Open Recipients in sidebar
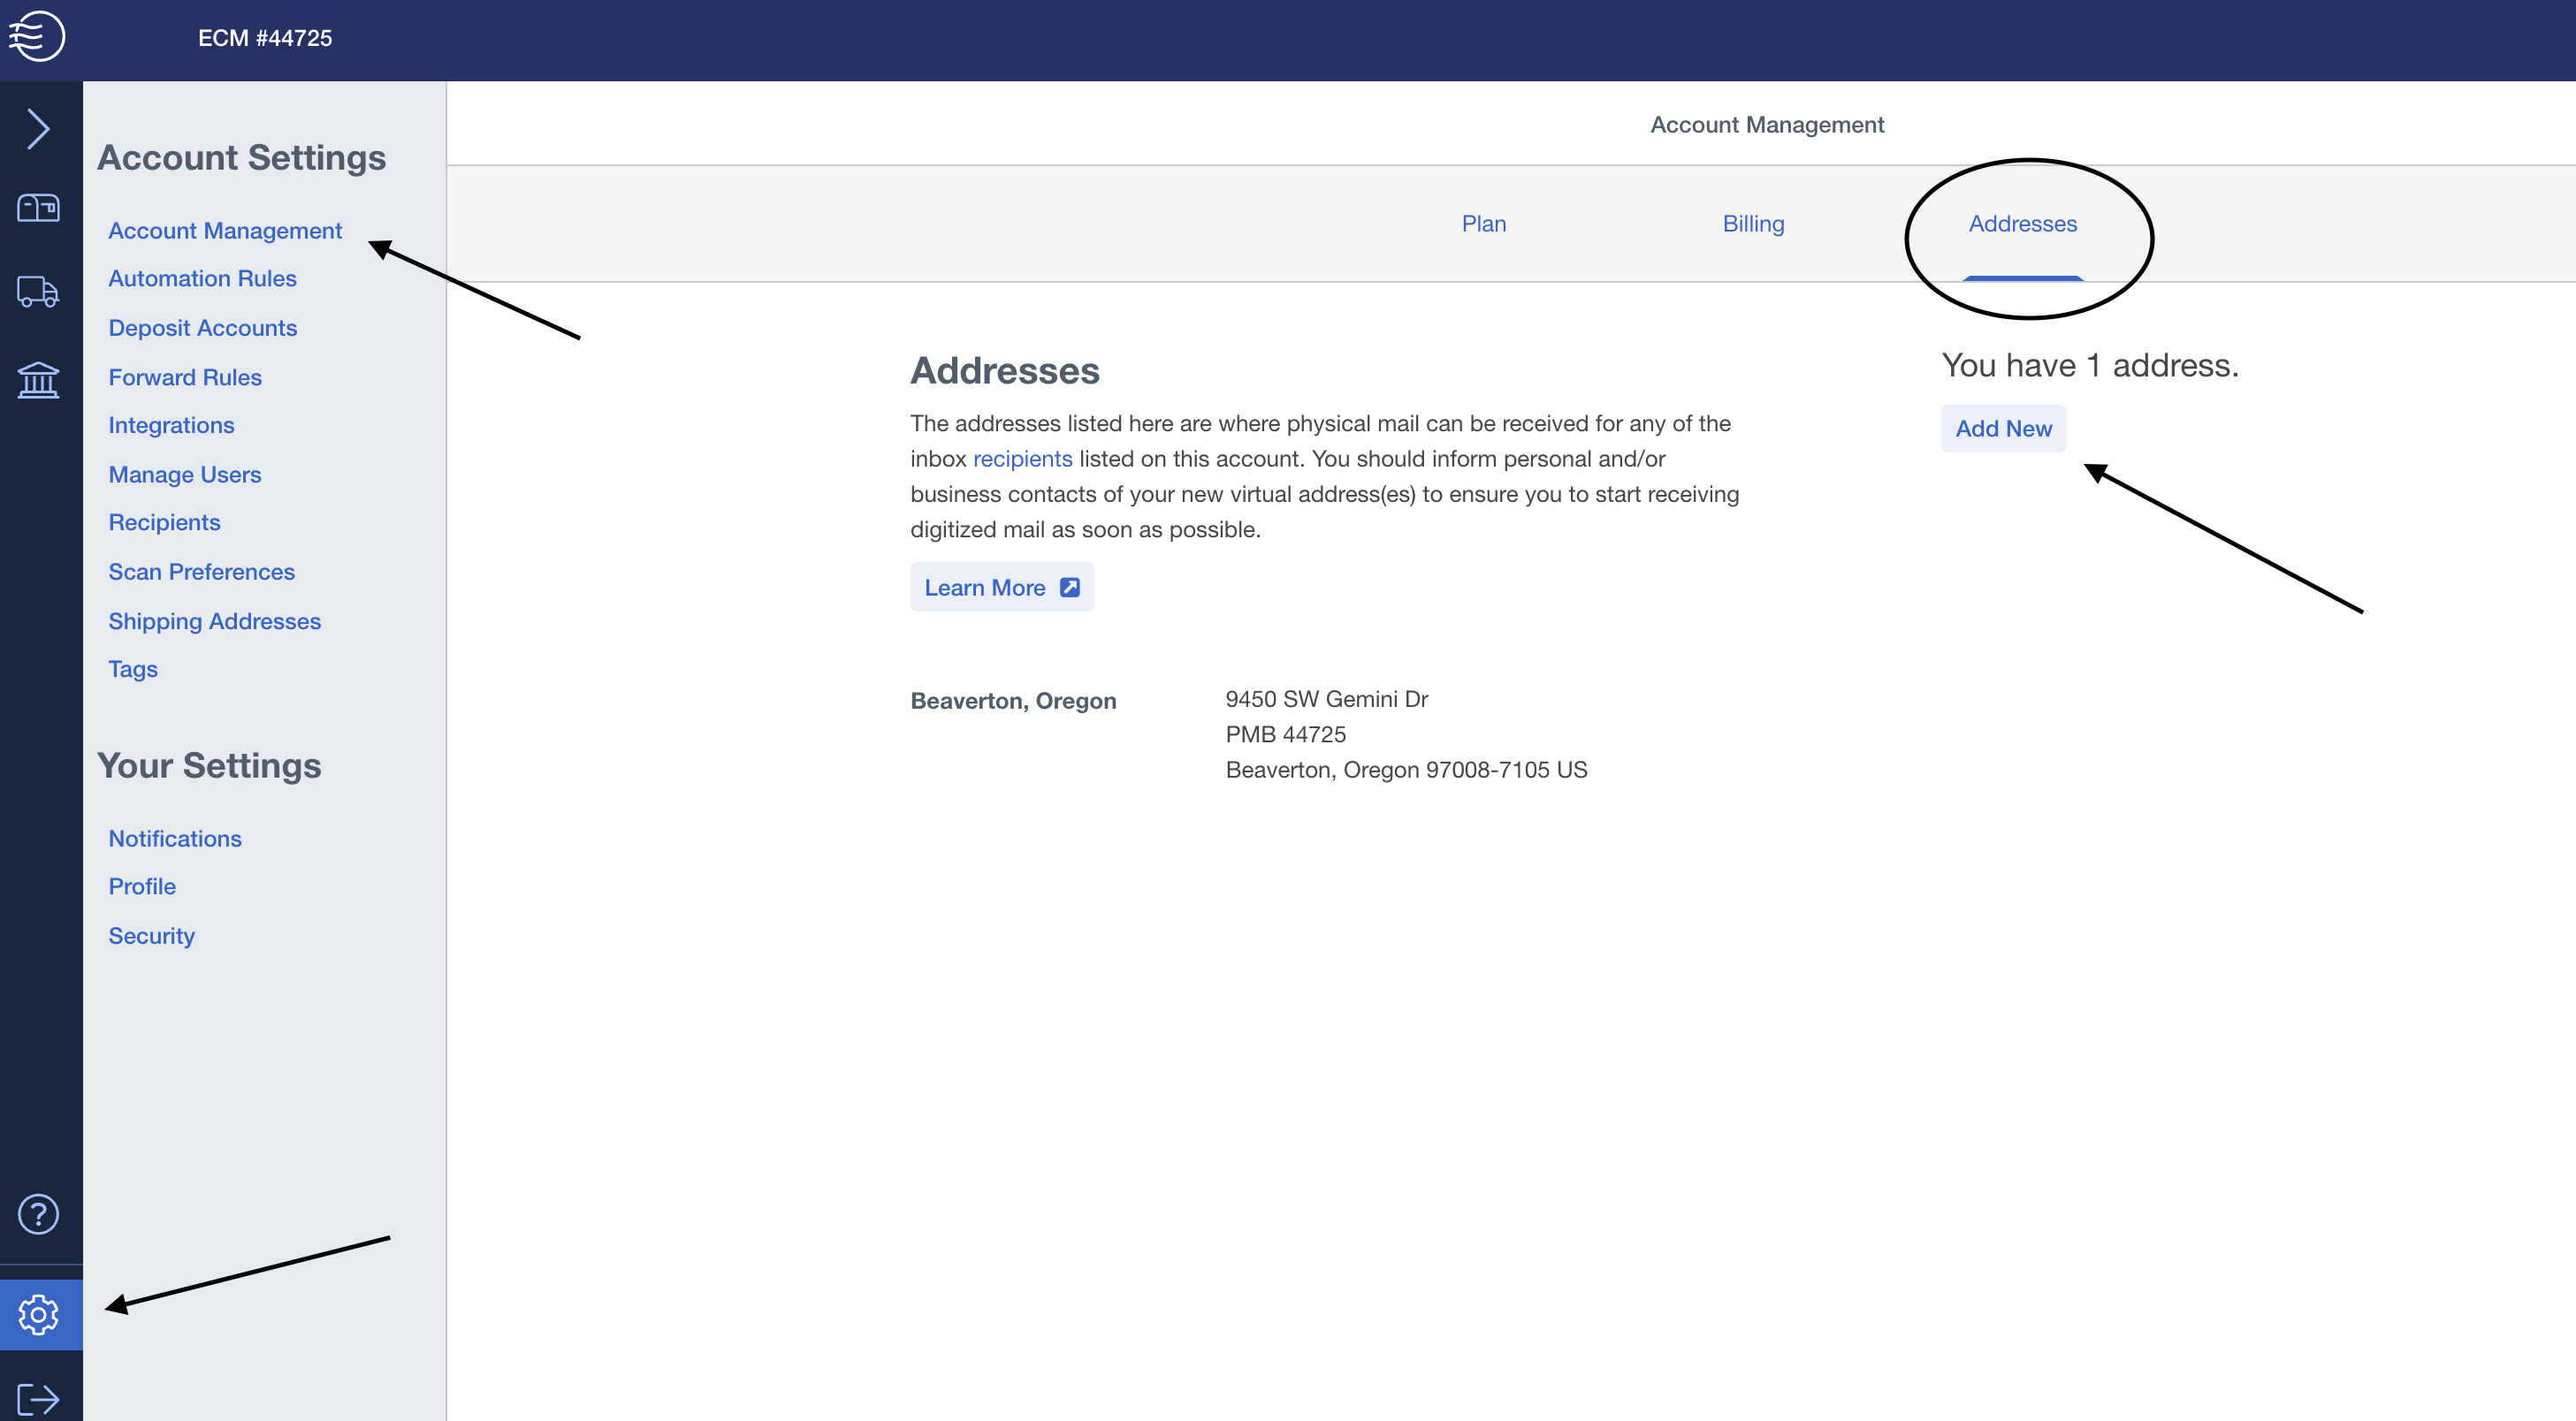 coord(164,523)
